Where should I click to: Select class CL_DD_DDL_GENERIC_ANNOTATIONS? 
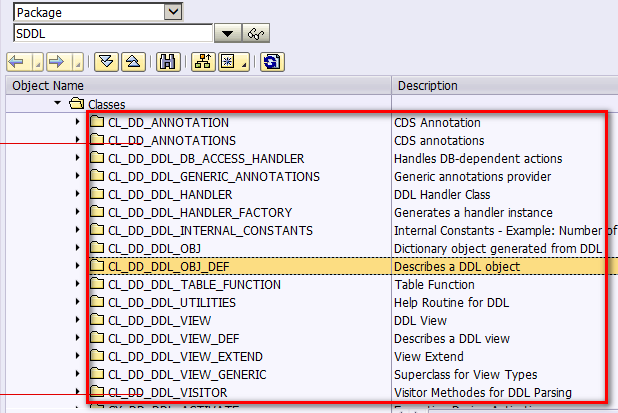[x=214, y=177]
